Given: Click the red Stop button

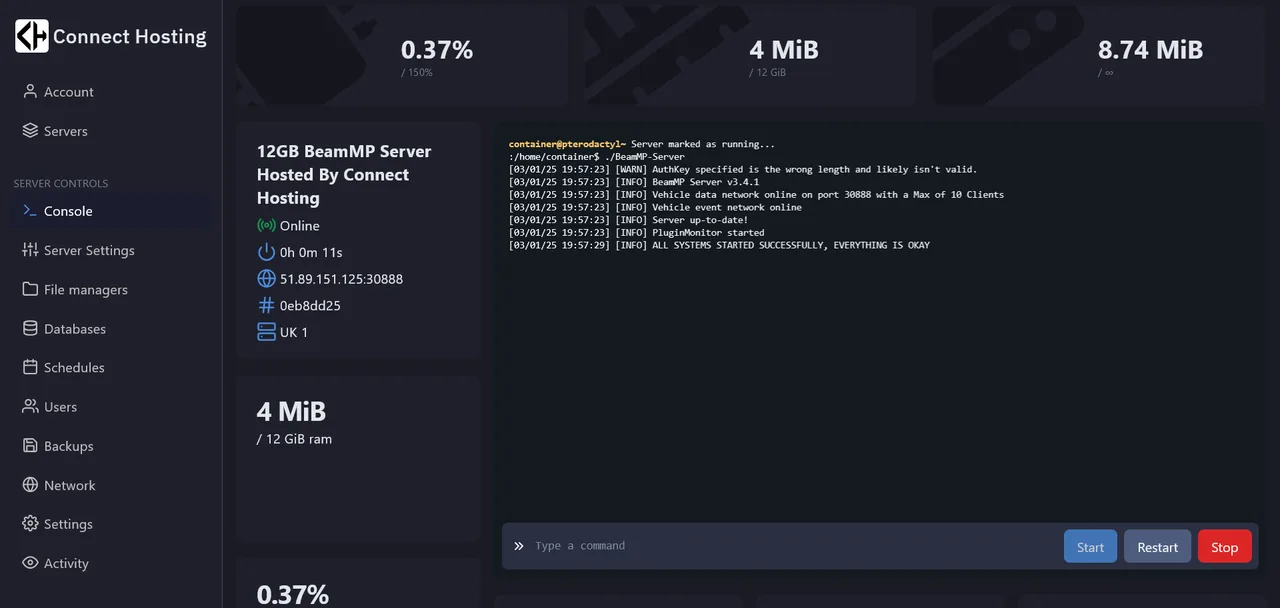Looking at the screenshot, I should 1224,546.
